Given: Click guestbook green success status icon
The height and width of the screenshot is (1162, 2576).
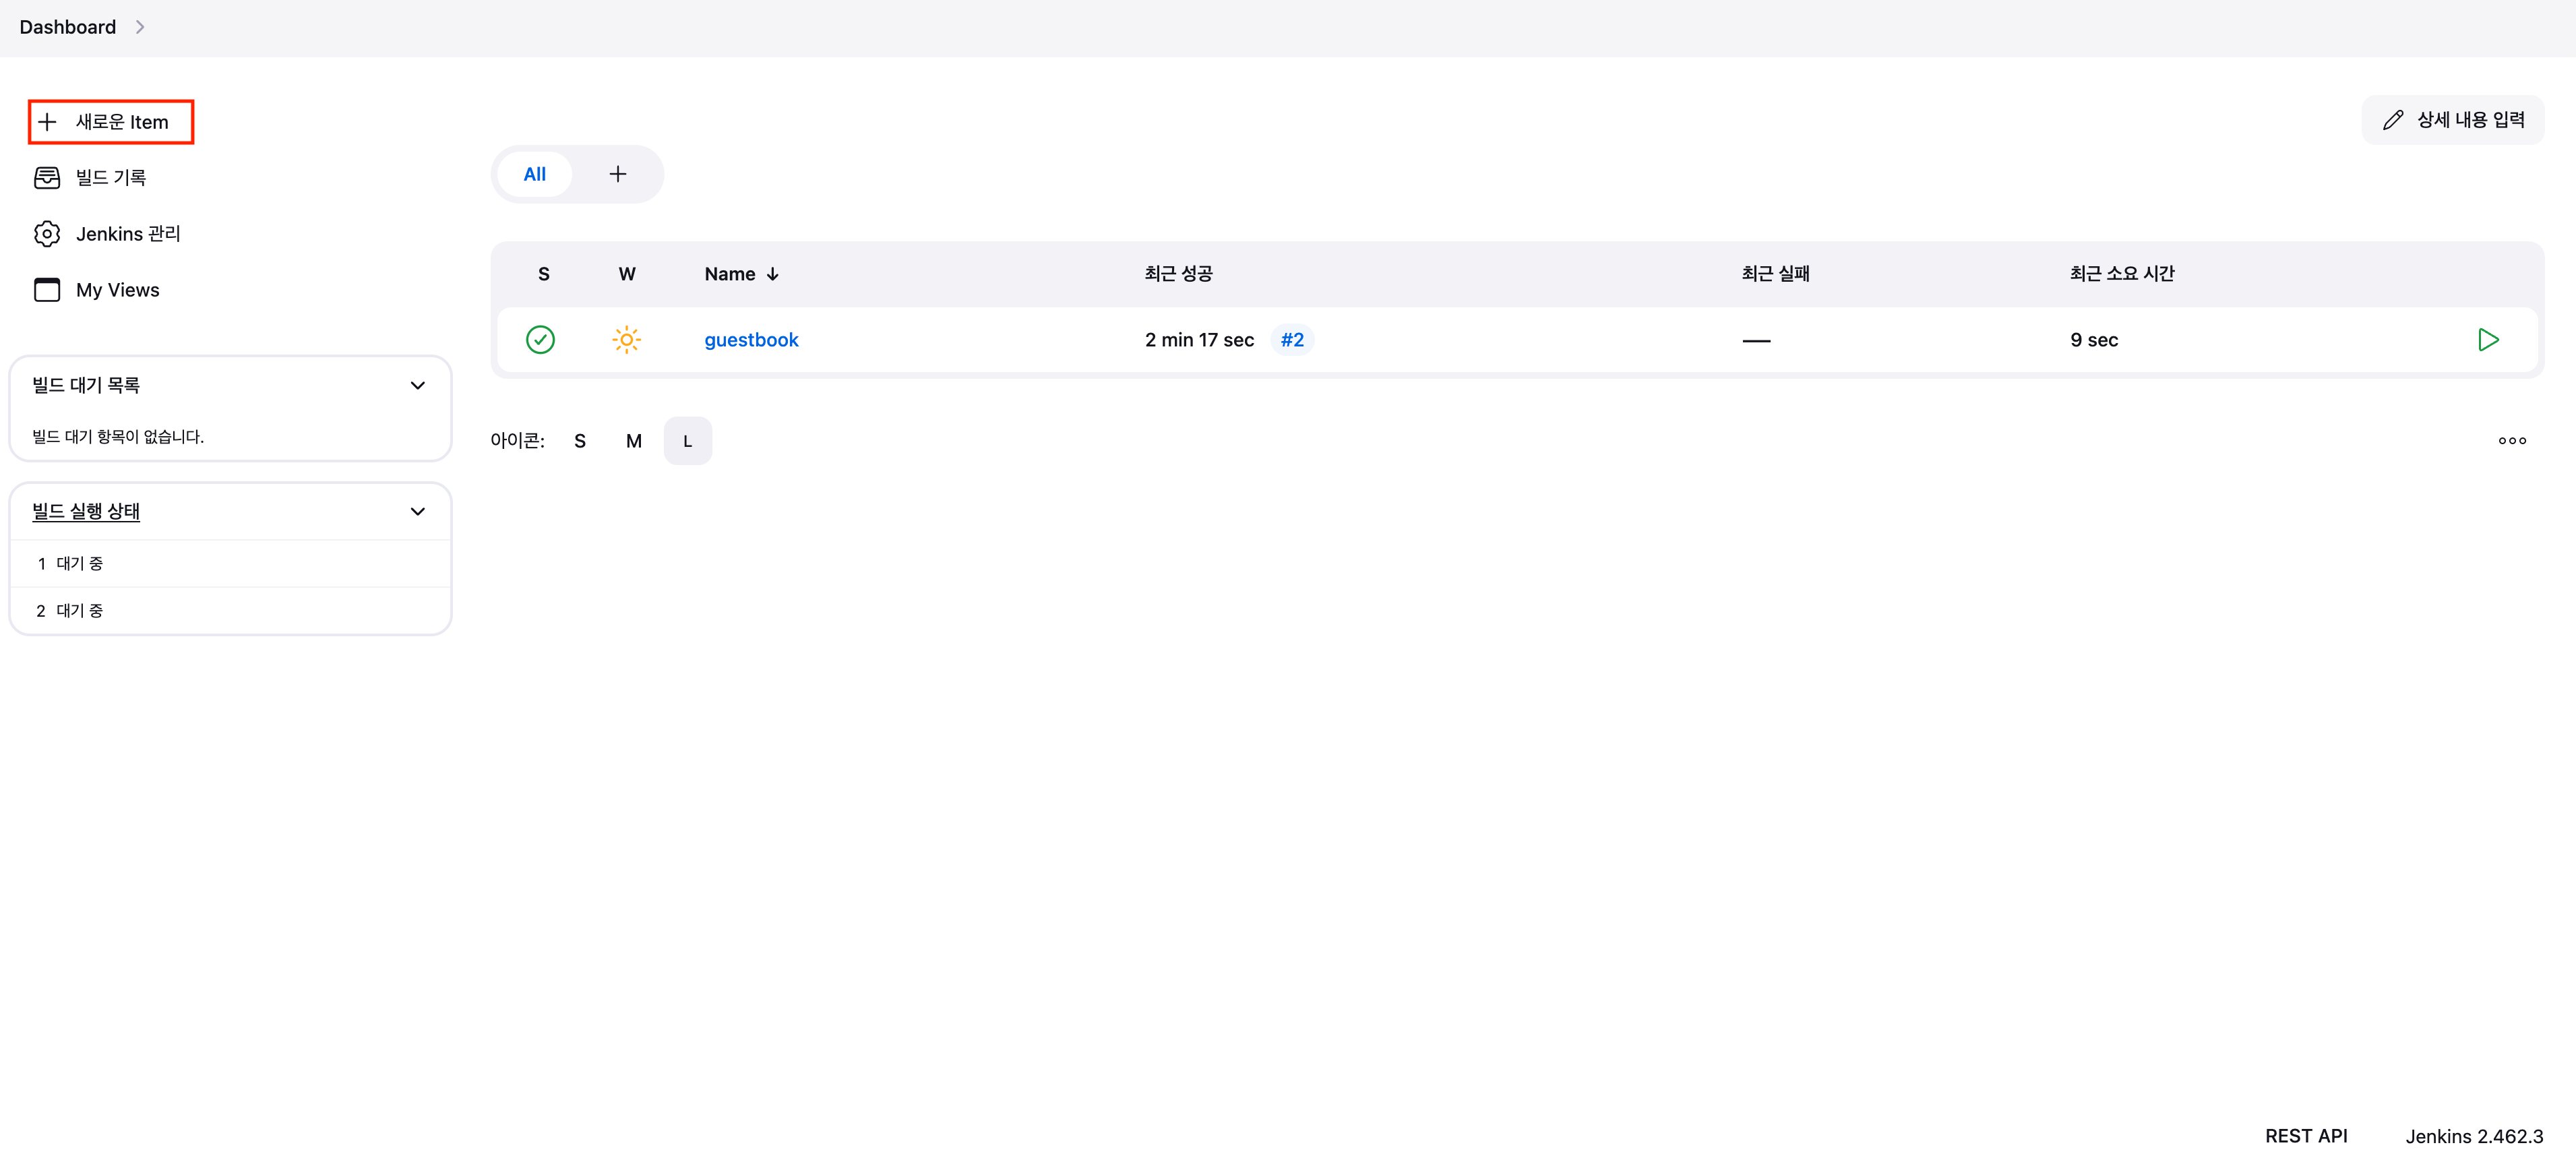Looking at the screenshot, I should click(540, 340).
